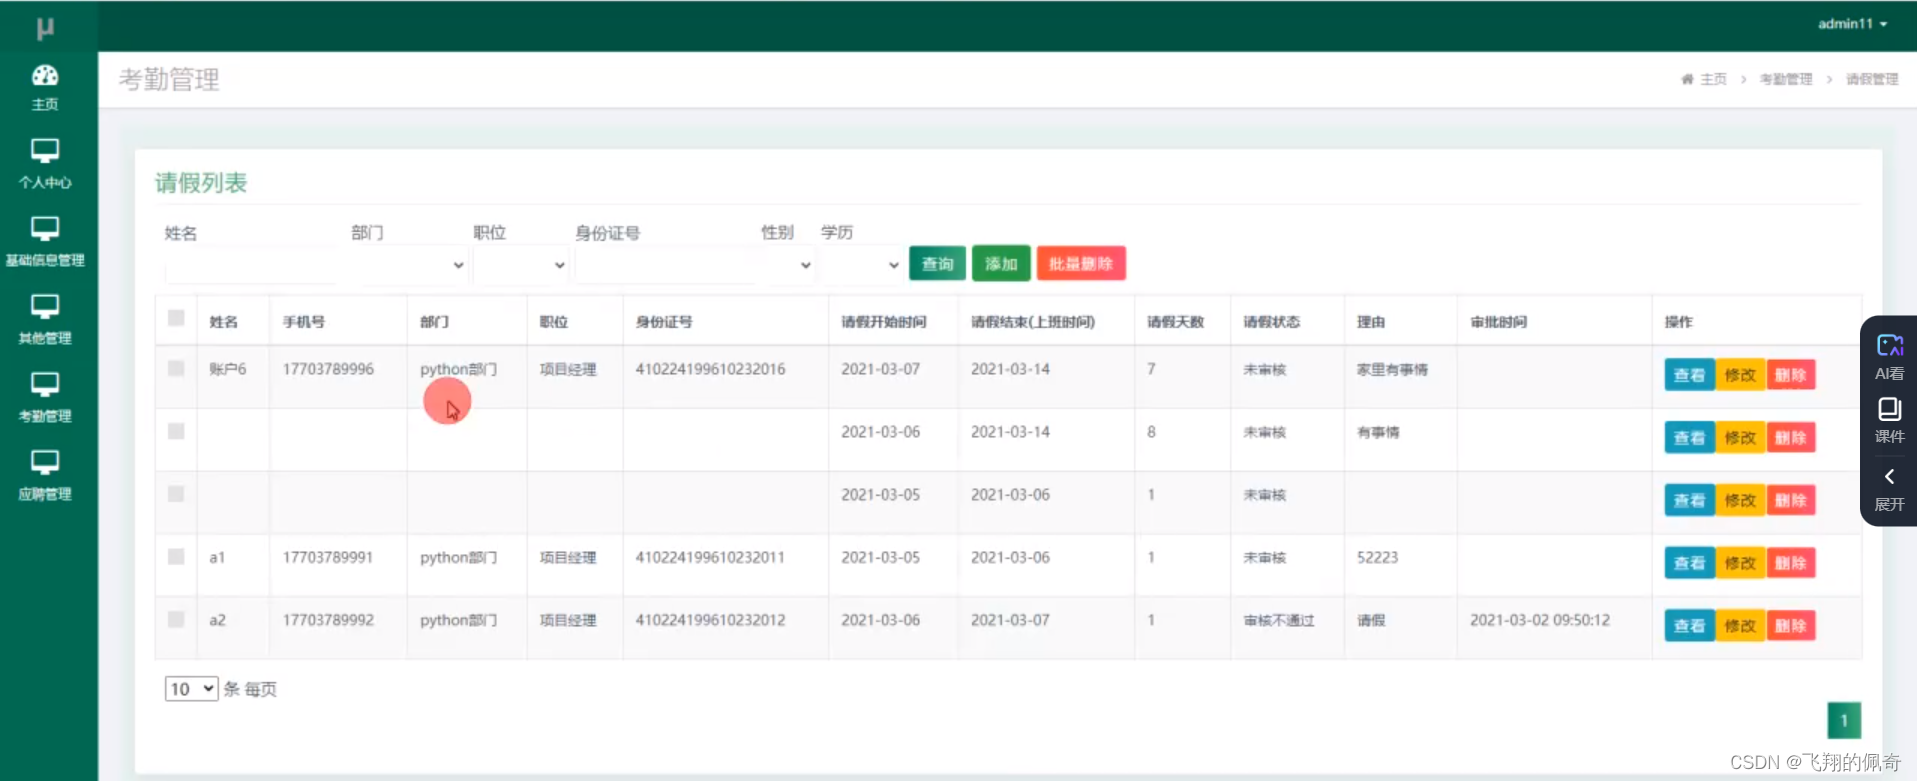Viewport: 1917px width, 781px height.
Task: Check the checkbox for the 2021-03-06 to 2021-03-14 row
Action: click(176, 431)
